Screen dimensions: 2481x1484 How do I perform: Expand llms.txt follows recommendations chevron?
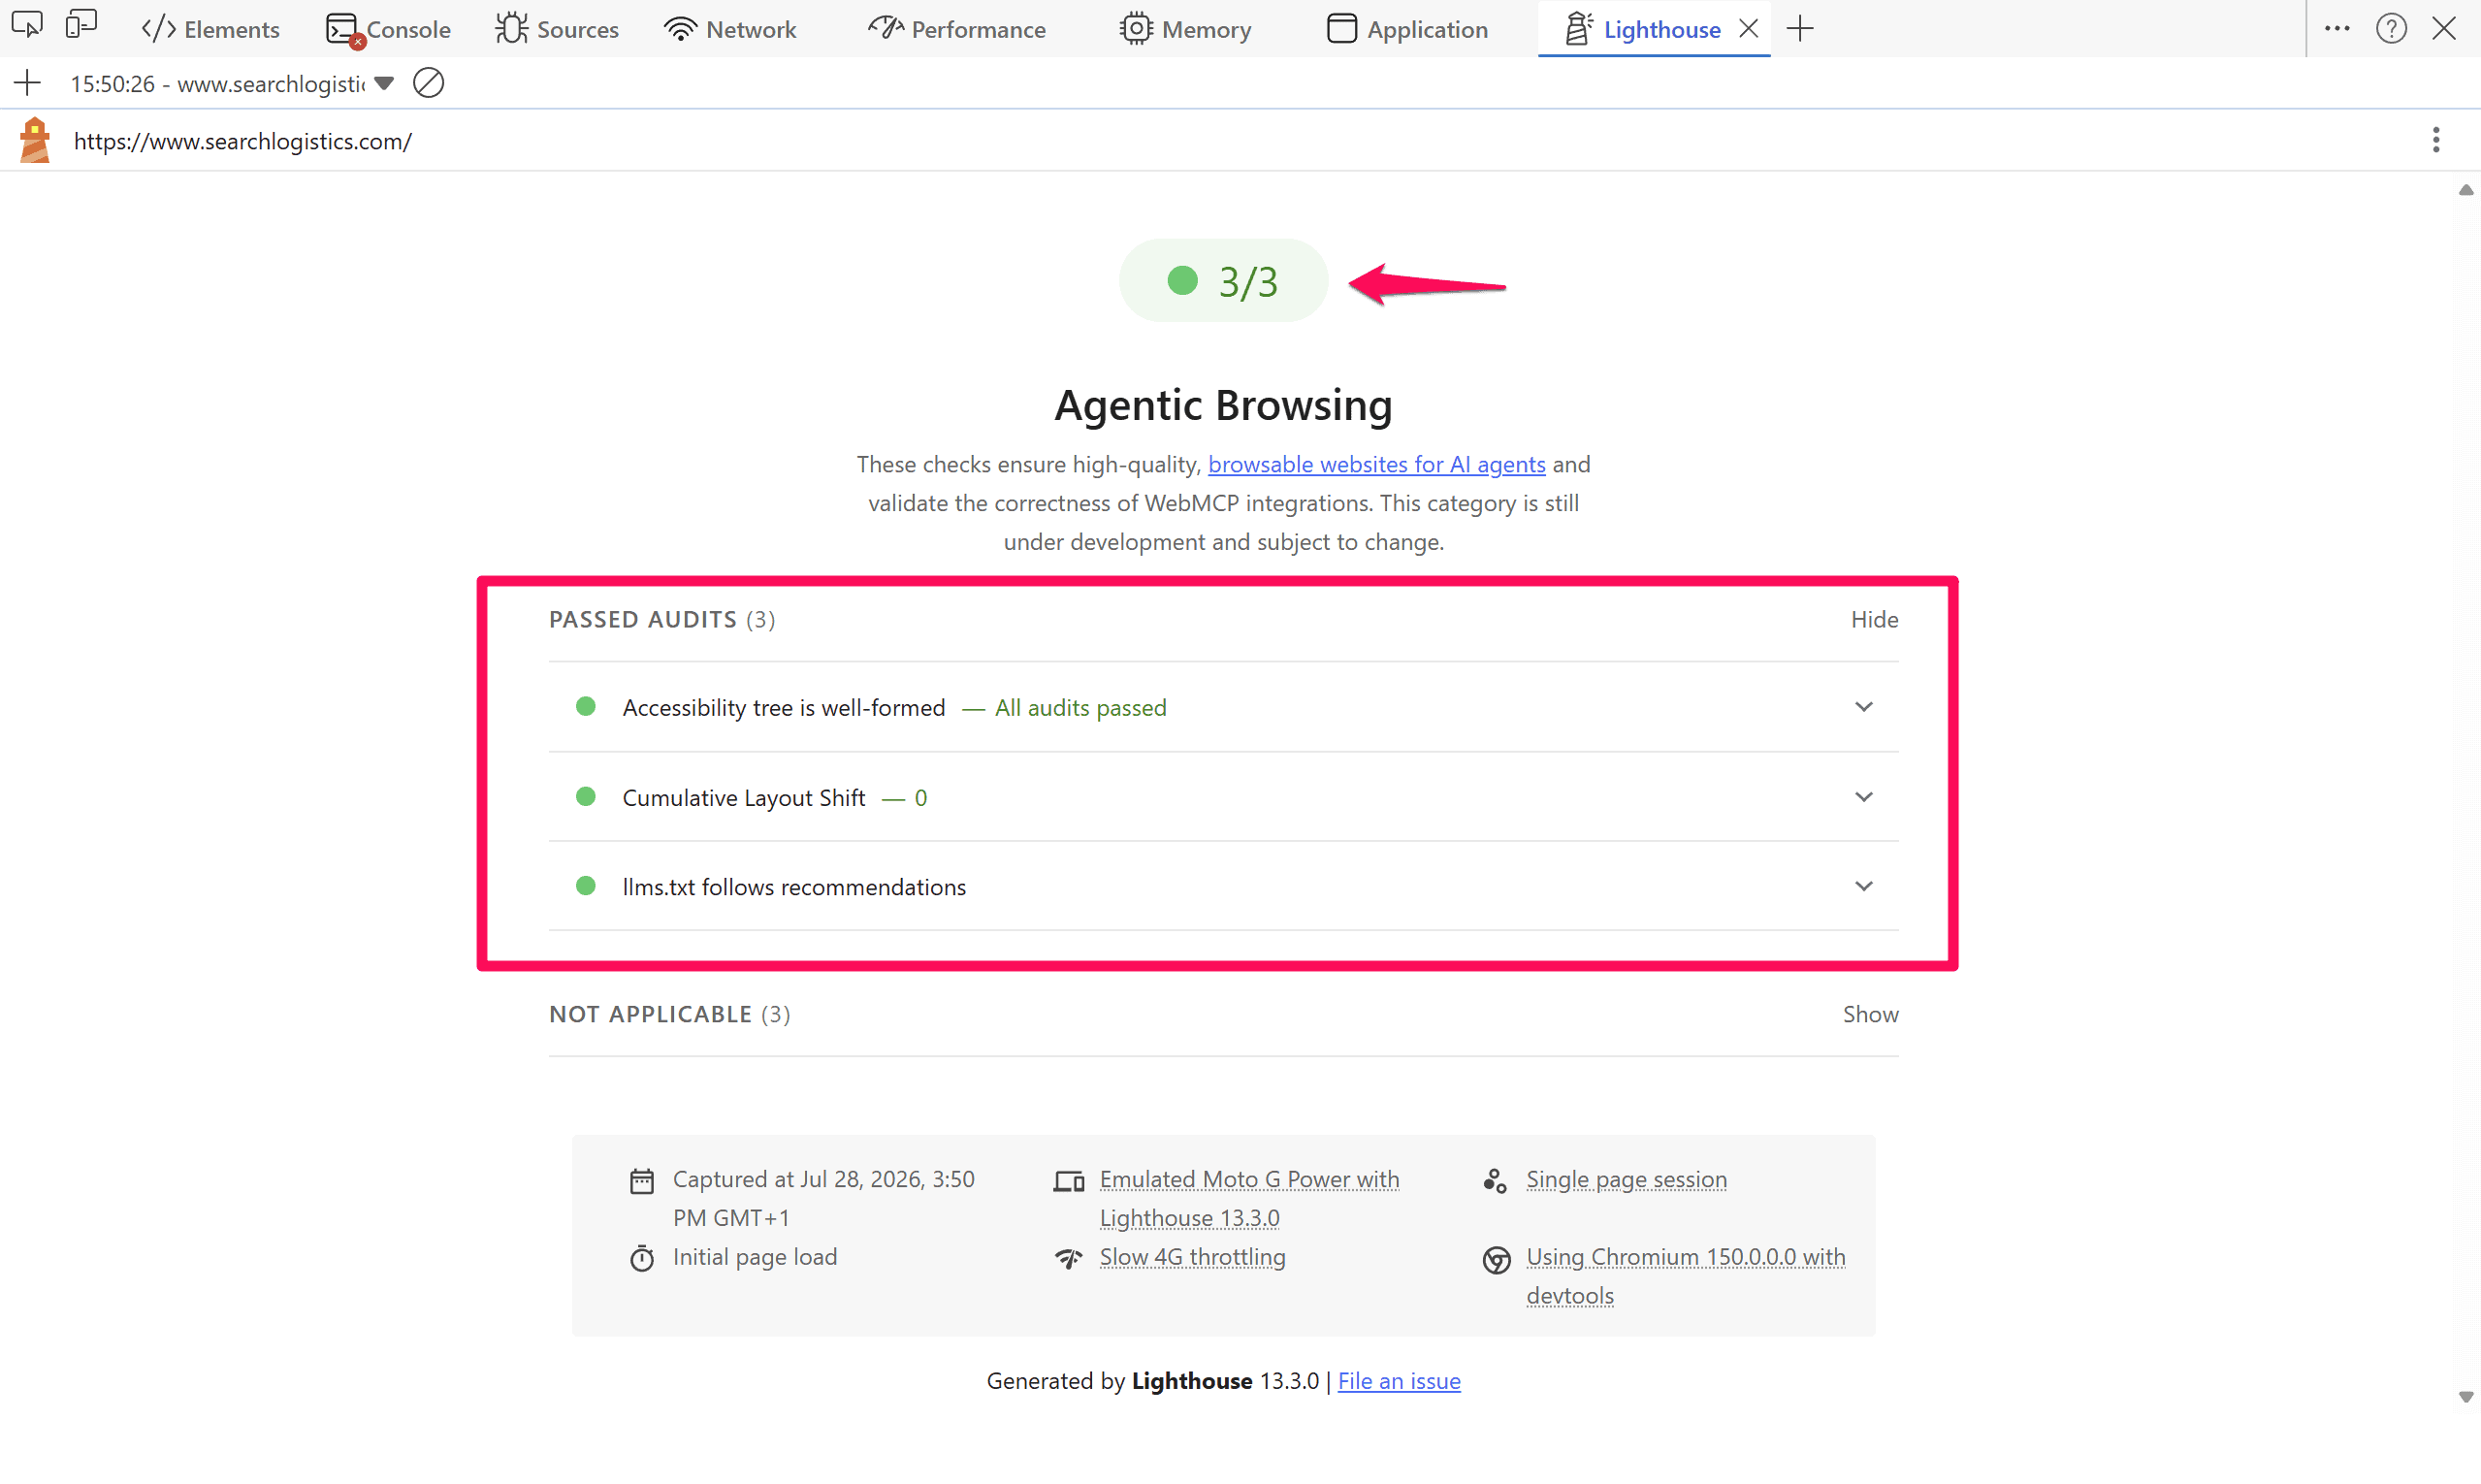1864,886
